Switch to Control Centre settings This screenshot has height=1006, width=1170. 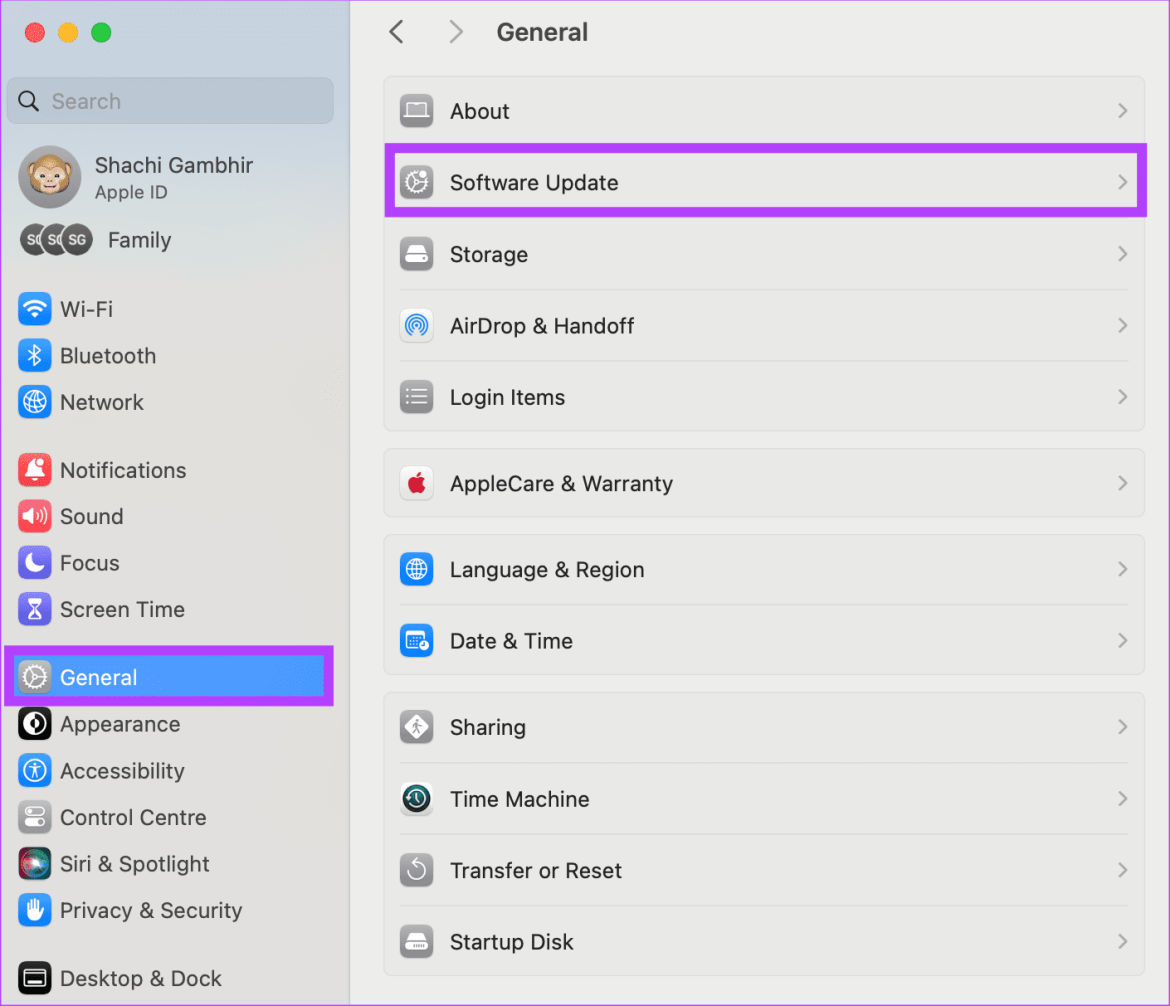[132, 817]
